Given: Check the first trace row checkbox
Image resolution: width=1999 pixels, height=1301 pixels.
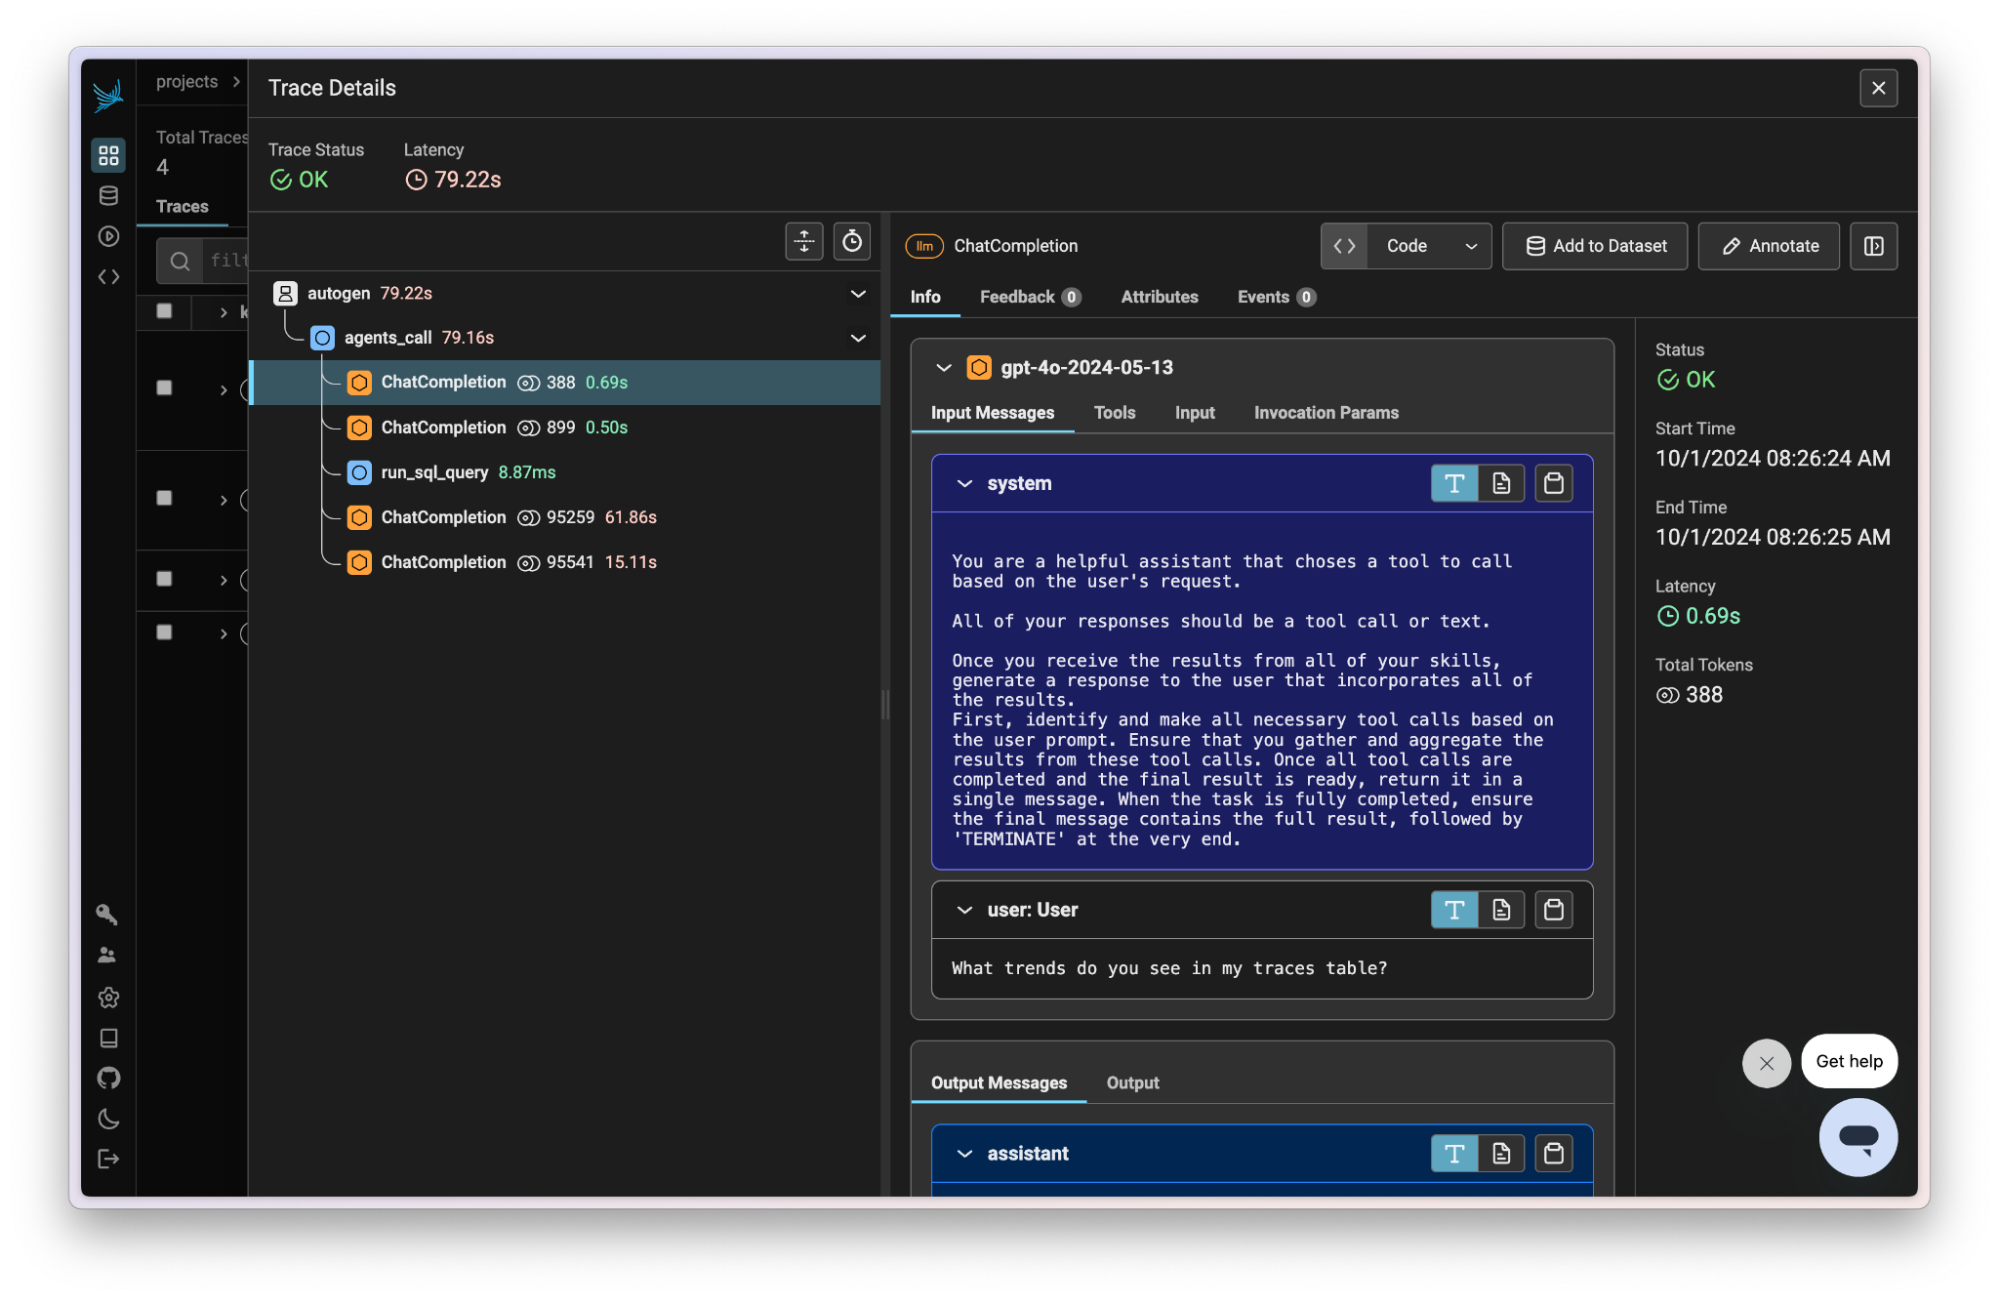Looking at the screenshot, I should pyautogui.click(x=165, y=388).
